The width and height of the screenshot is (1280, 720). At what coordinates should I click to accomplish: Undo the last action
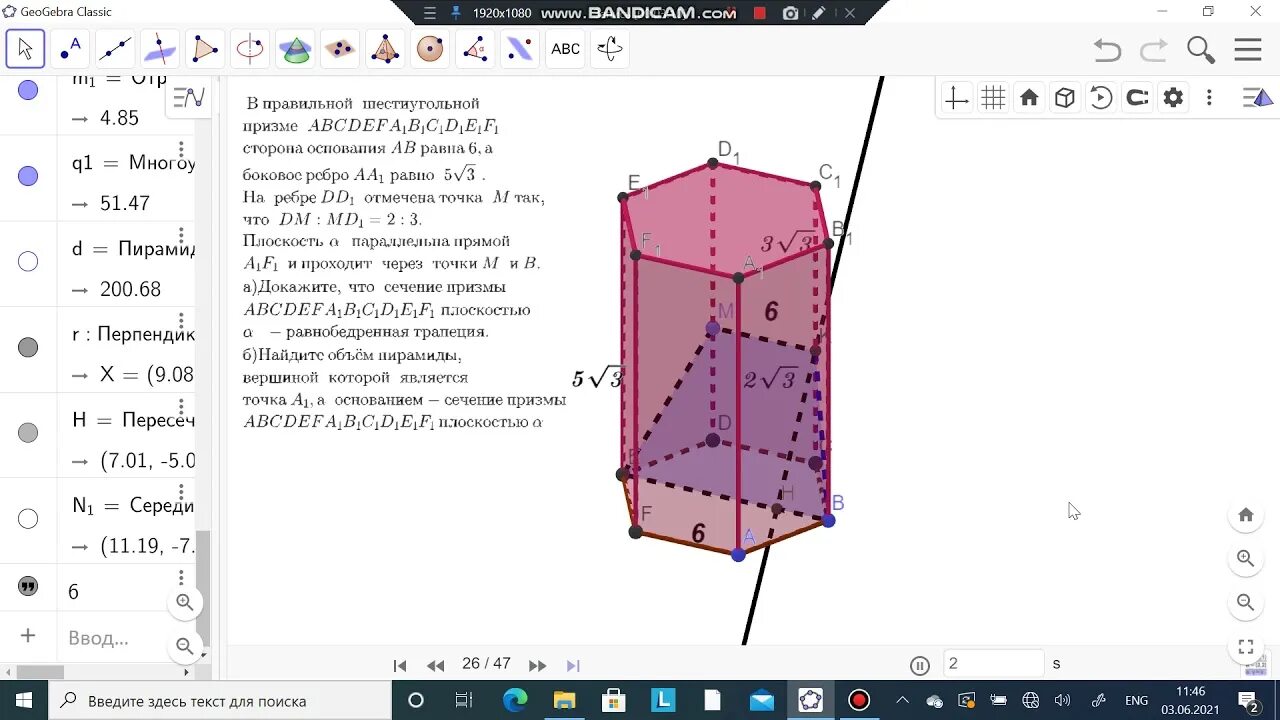pos(1107,49)
